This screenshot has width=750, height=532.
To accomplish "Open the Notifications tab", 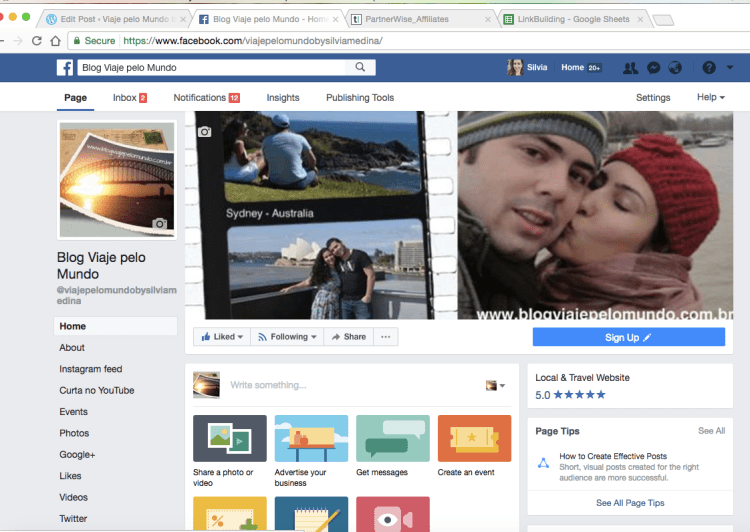I will [206, 98].
